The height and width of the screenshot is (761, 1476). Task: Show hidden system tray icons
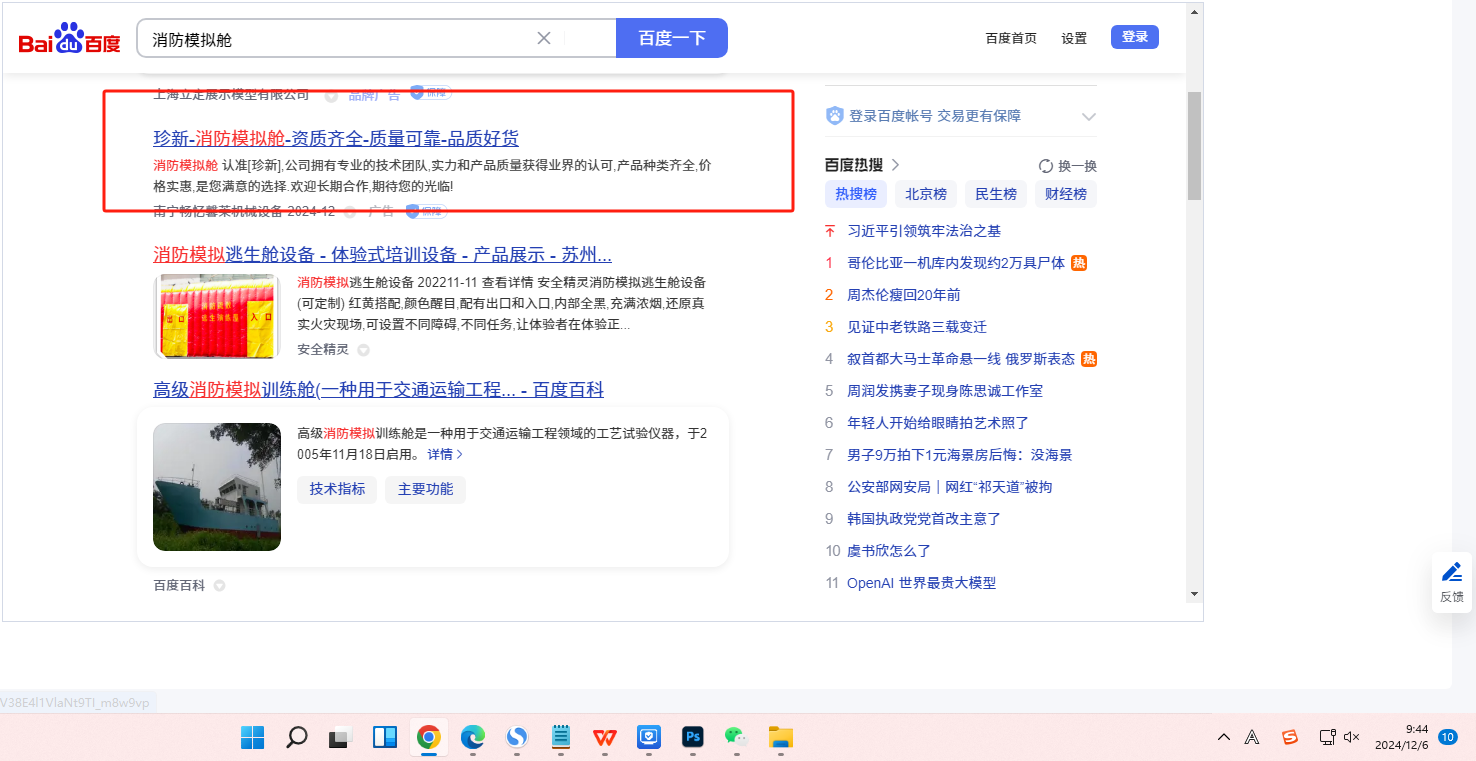click(1224, 737)
